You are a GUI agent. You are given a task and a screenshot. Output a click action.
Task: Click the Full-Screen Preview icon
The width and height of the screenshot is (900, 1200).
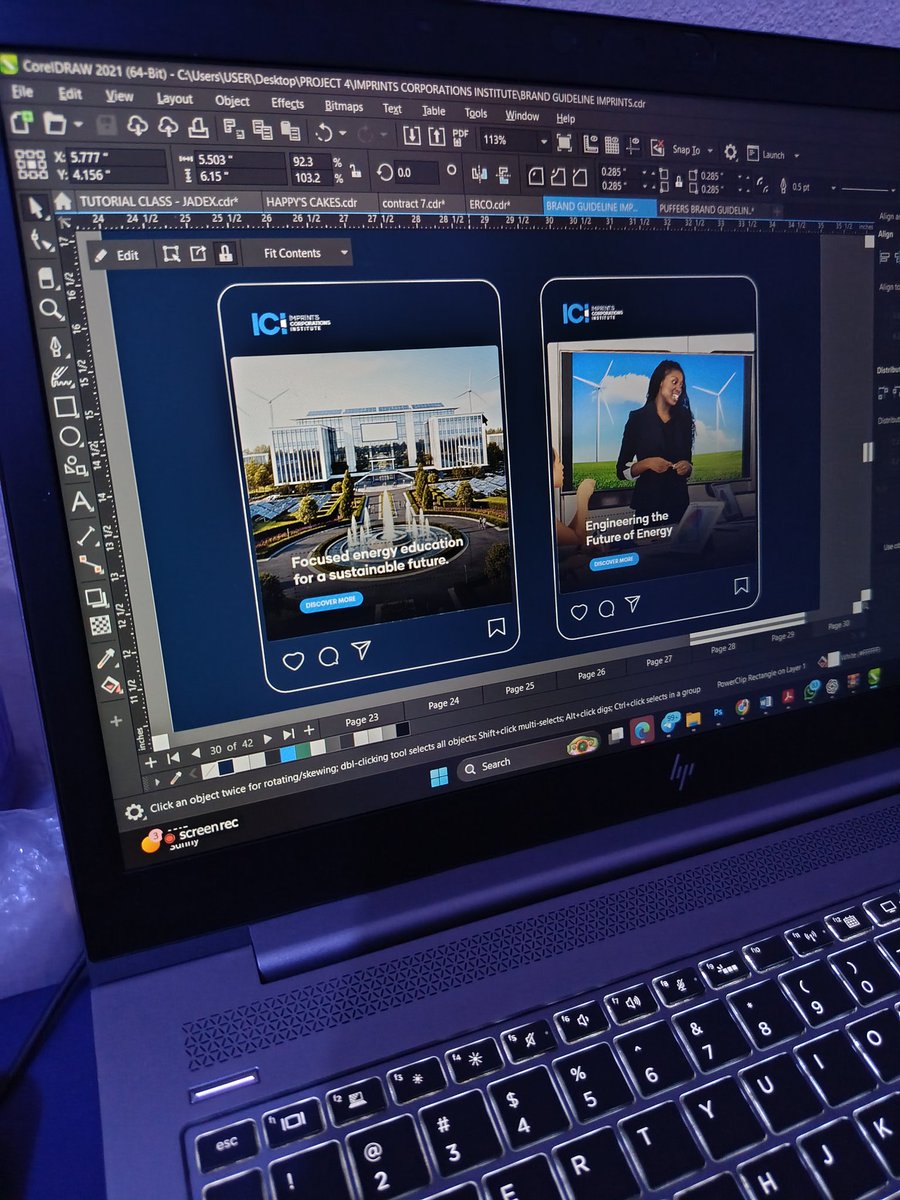[x=564, y=142]
